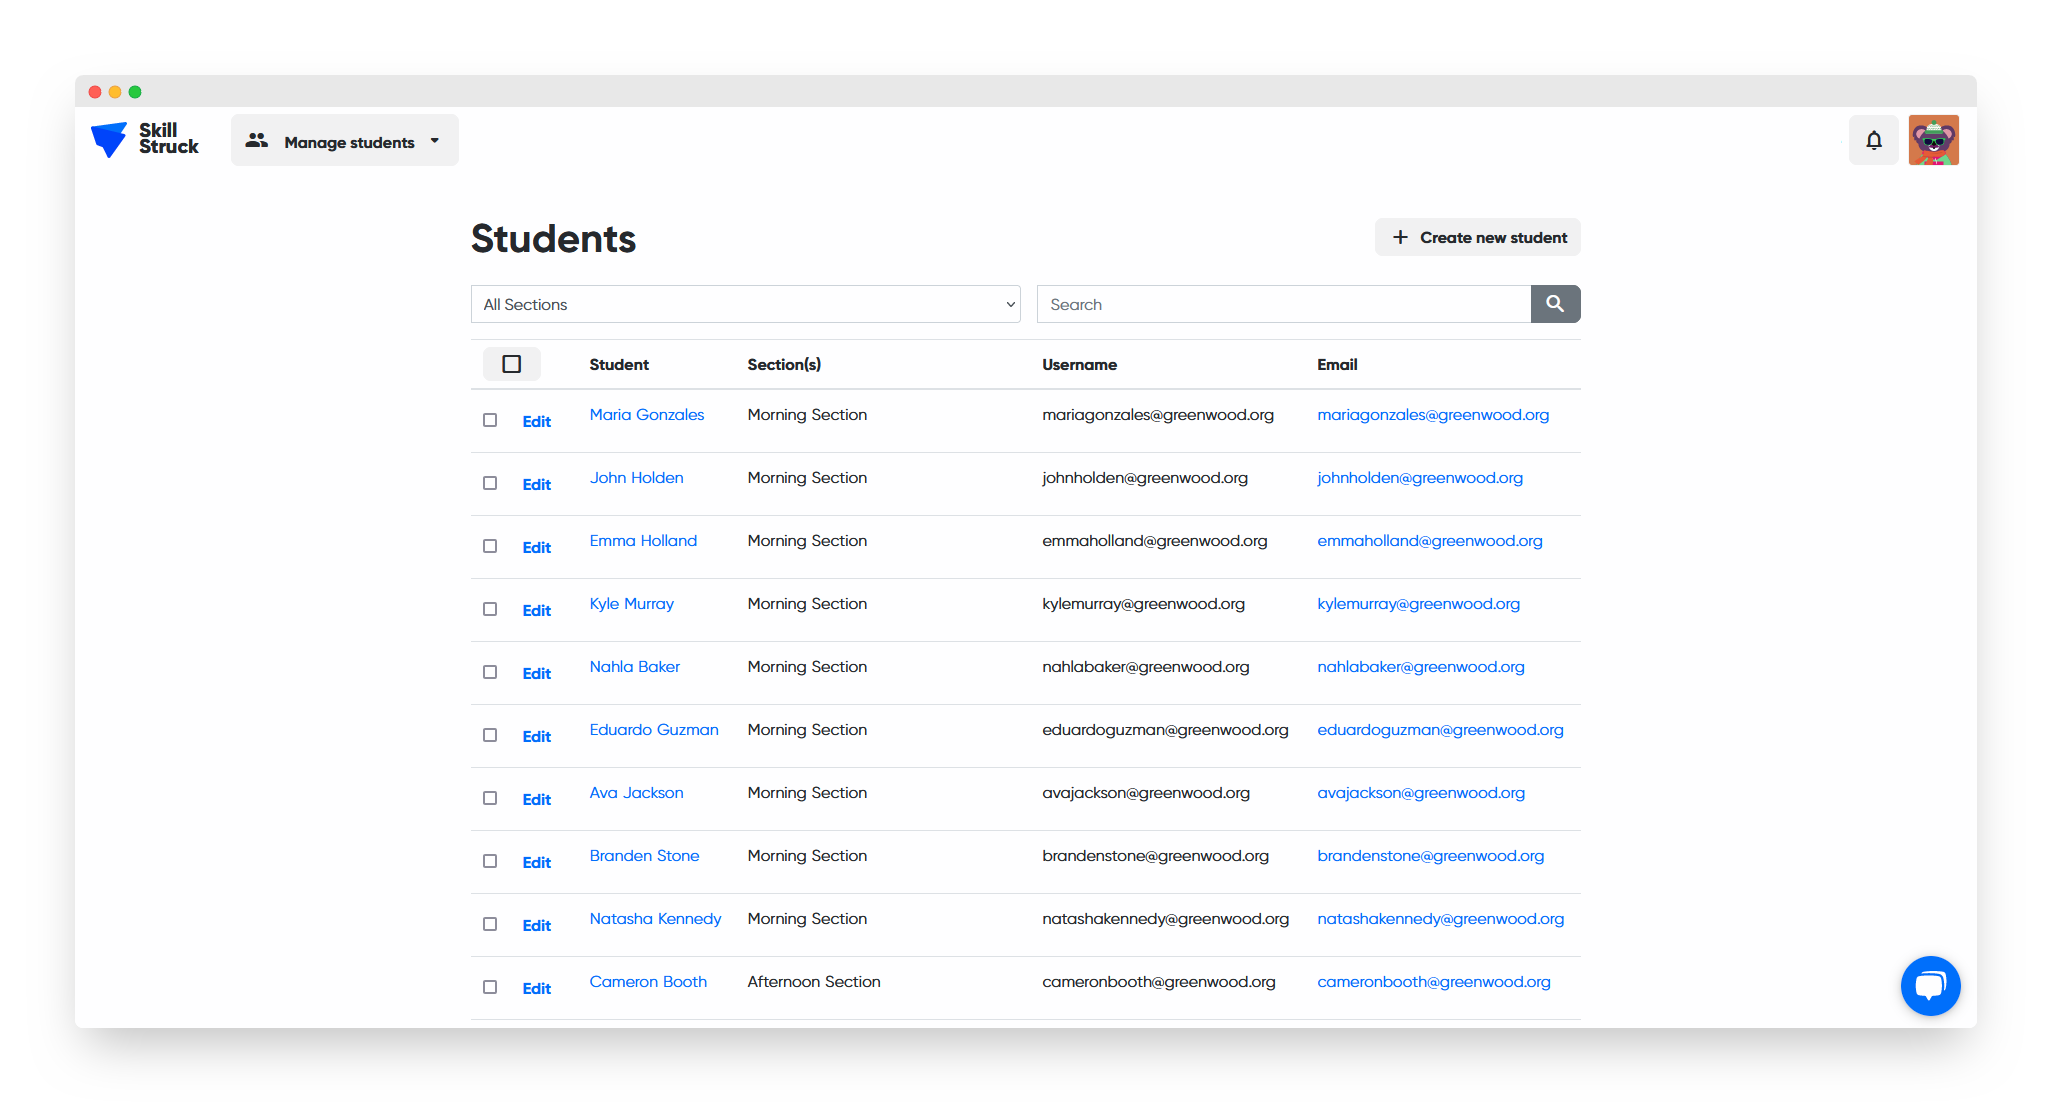The image size is (2052, 1103).
Task: Click avajackson@greenwood.org email link
Action: click(1421, 792)
